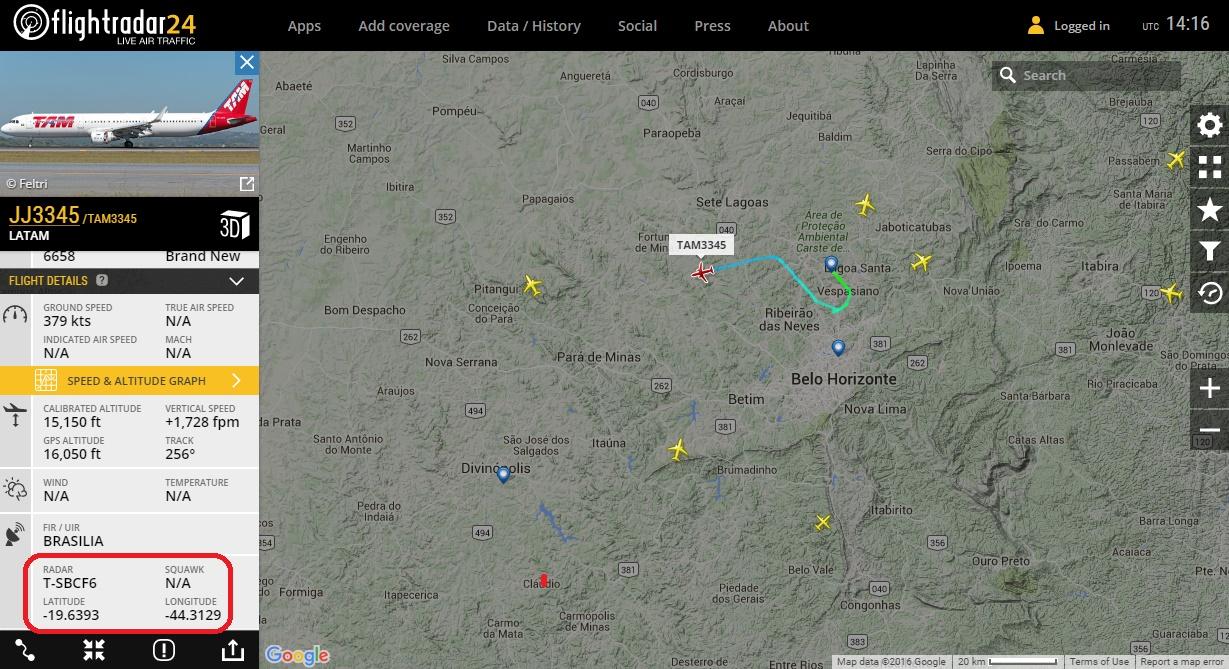The image size is (1229, 669).
Task: Open the About menu
Action: pos(788,26)
